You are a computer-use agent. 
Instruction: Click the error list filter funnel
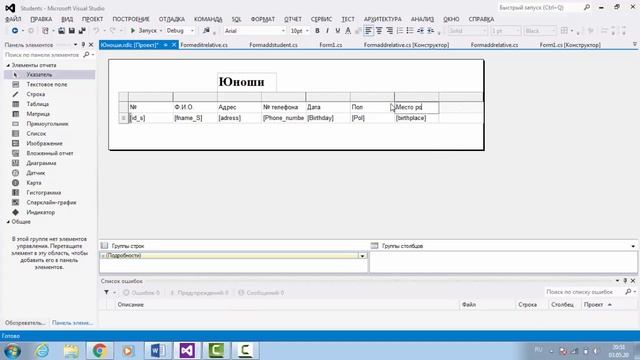click(107, 293)
